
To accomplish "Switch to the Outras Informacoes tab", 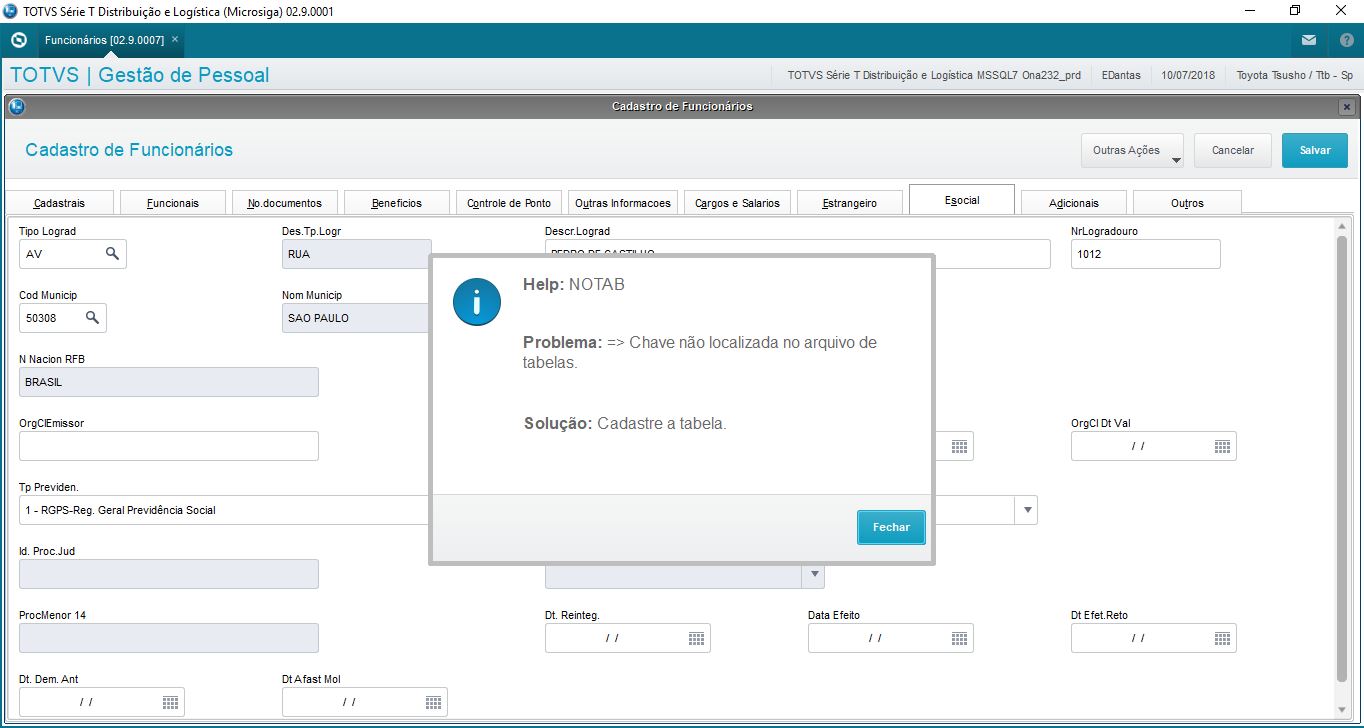I will point(623,203).
